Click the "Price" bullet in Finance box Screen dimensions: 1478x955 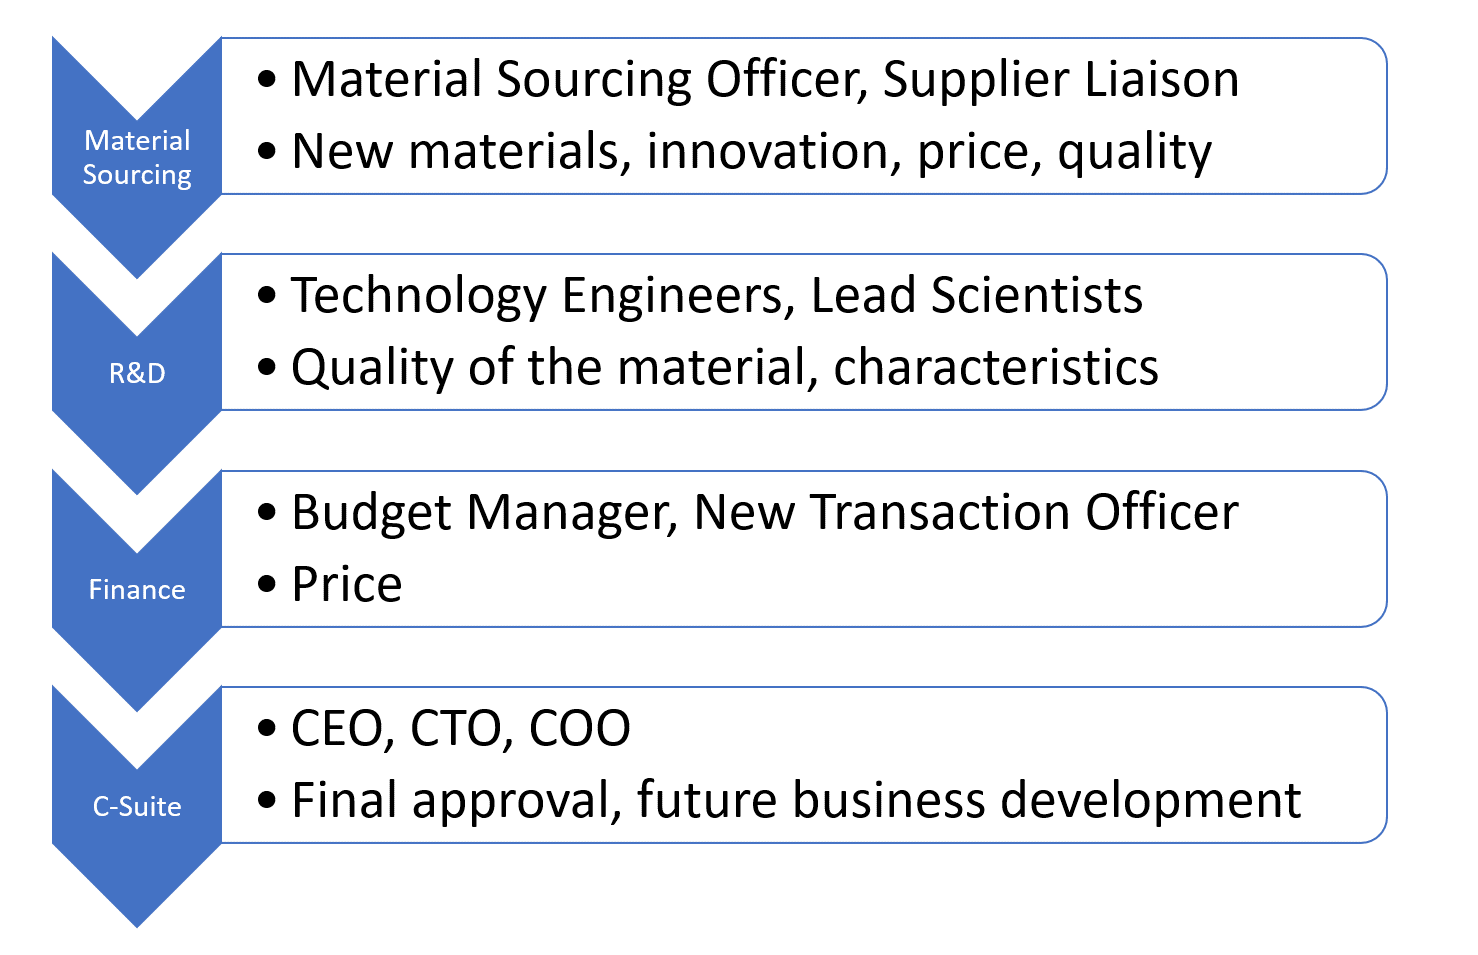[347, 585]
